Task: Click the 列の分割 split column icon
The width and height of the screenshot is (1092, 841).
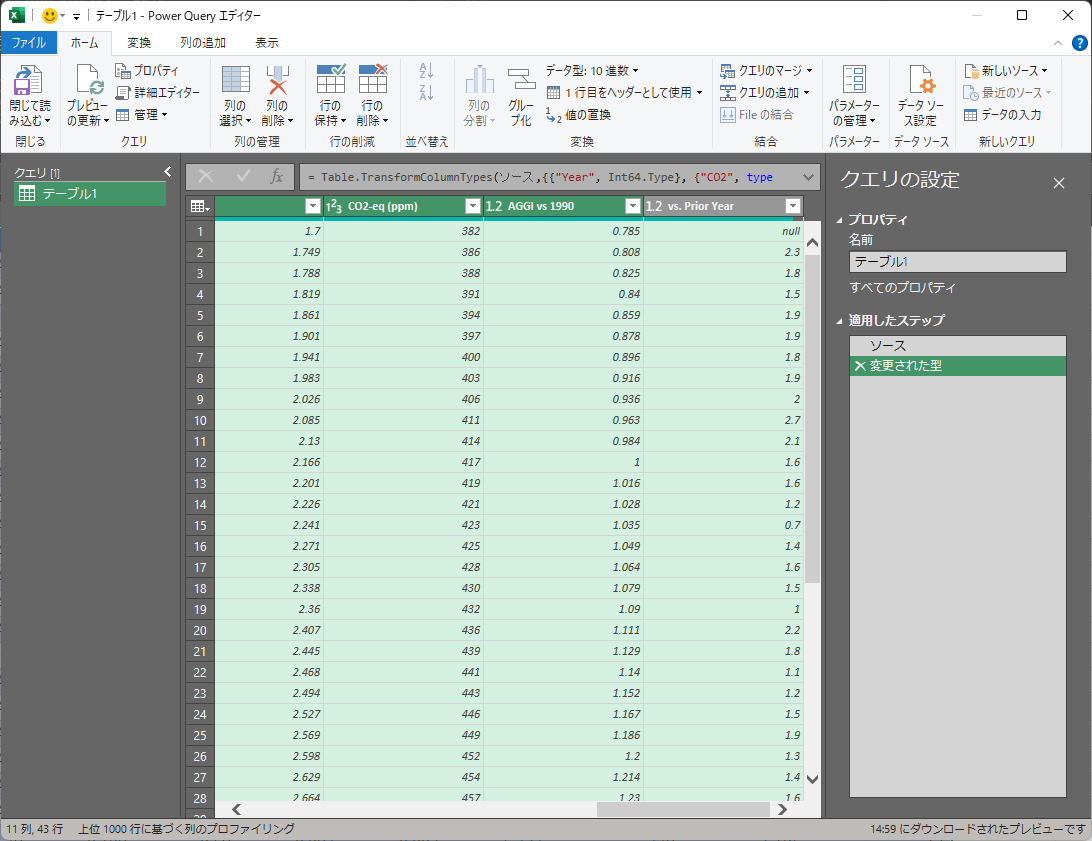Action: coord(479,79)
